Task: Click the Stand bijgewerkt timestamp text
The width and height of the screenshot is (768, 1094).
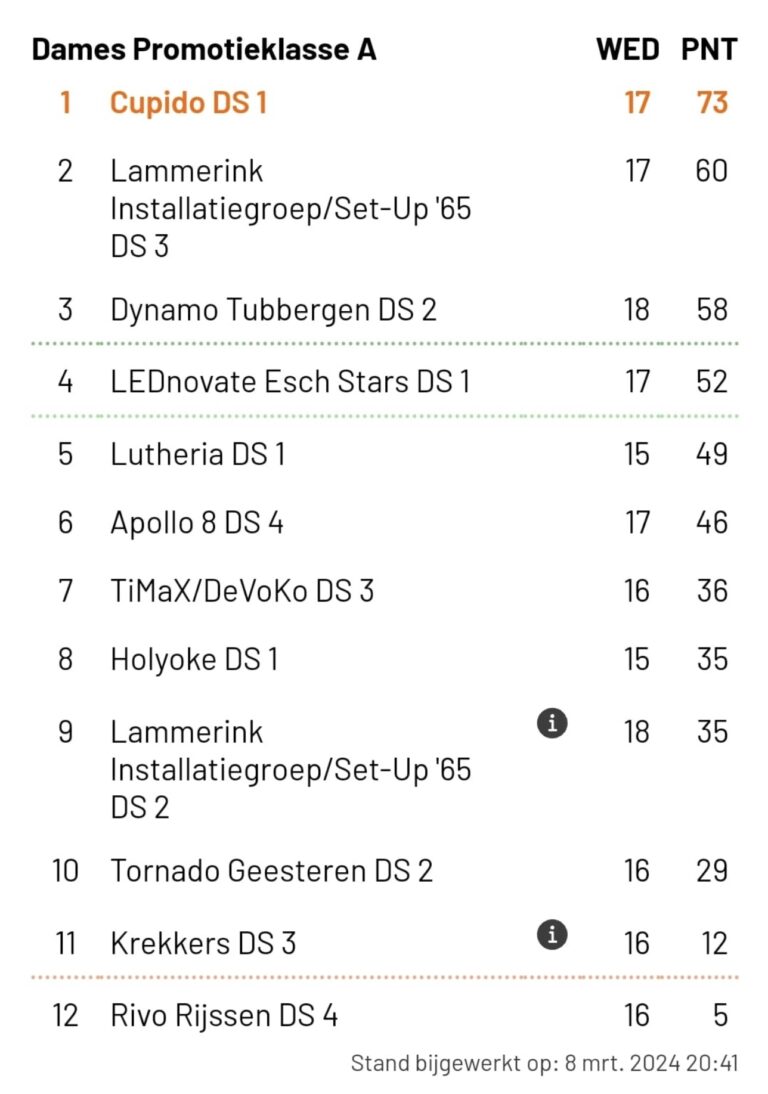Action: pyautogui.click(x=544, y=1063)
